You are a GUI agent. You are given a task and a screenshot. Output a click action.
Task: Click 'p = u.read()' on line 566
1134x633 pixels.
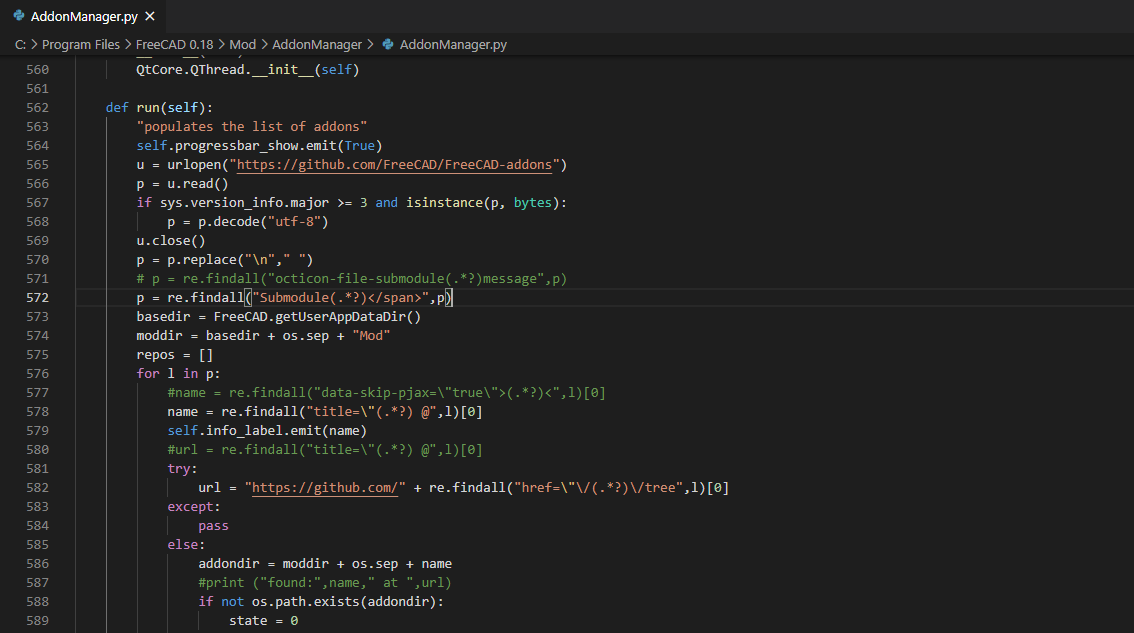(x=182, y=184)
